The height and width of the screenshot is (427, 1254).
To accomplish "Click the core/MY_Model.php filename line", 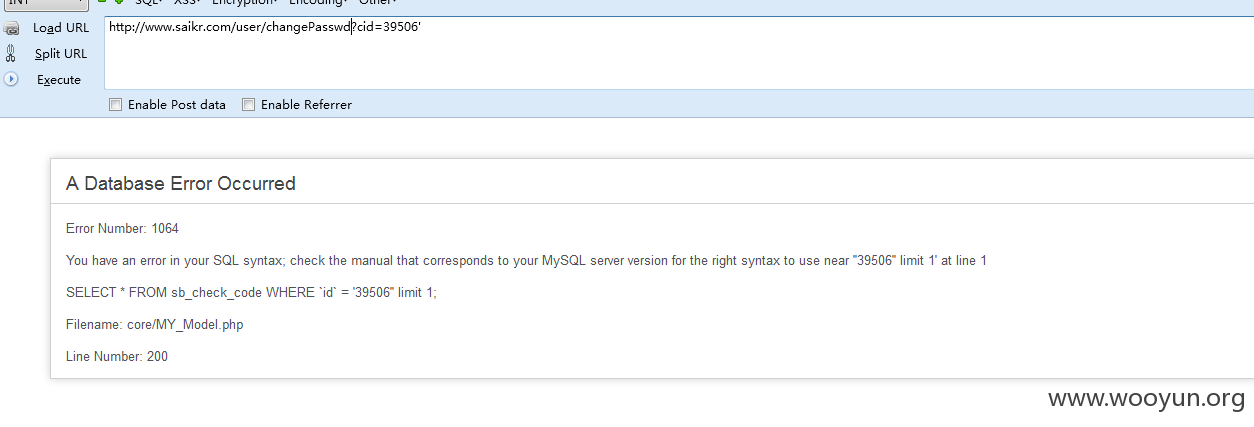I will (154, 324).
